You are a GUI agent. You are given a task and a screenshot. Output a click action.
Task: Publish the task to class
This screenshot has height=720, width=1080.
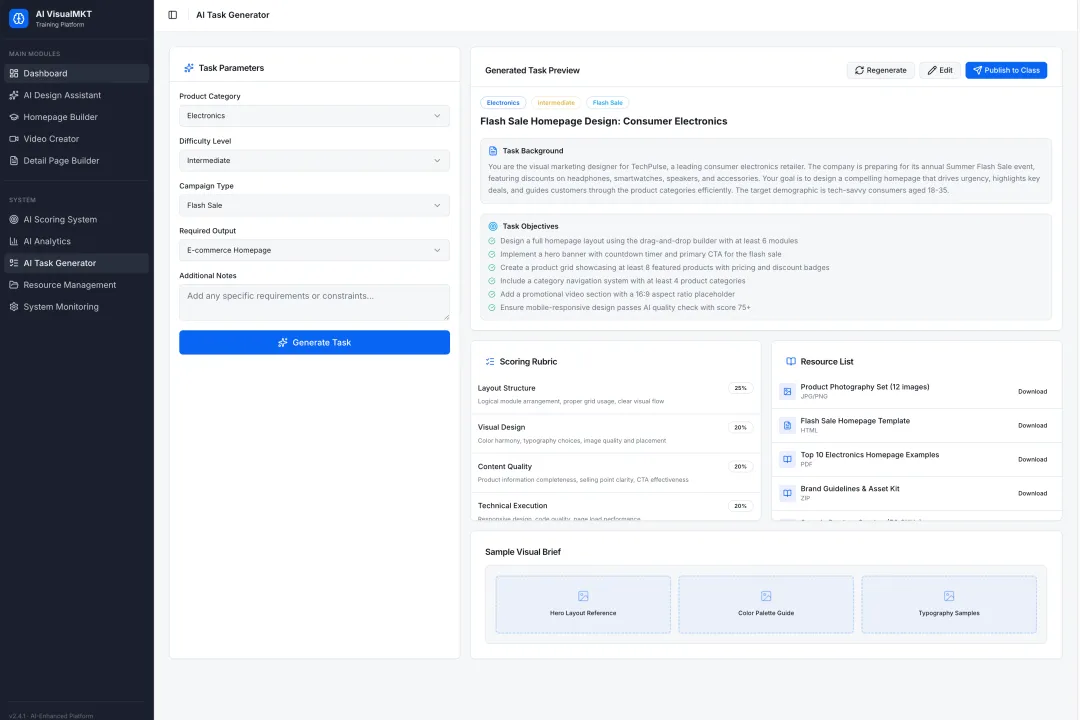1006,70
